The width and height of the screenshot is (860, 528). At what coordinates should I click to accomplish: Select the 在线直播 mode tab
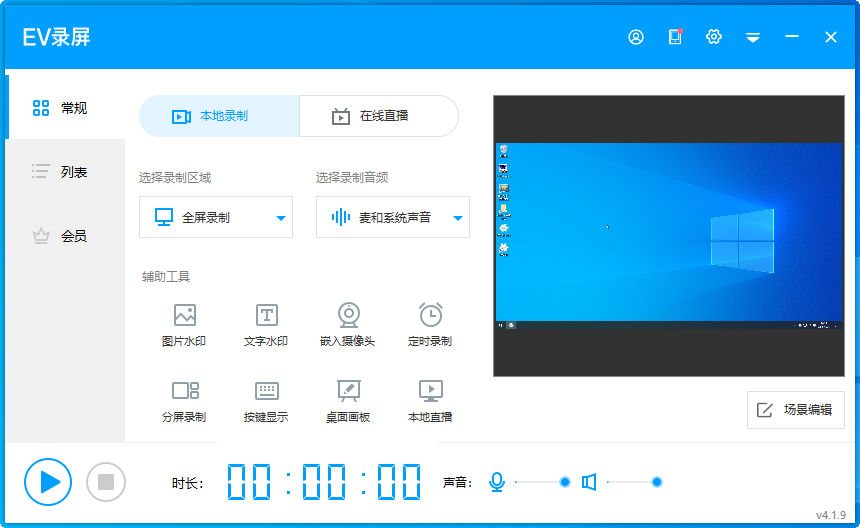coord(379,116)
